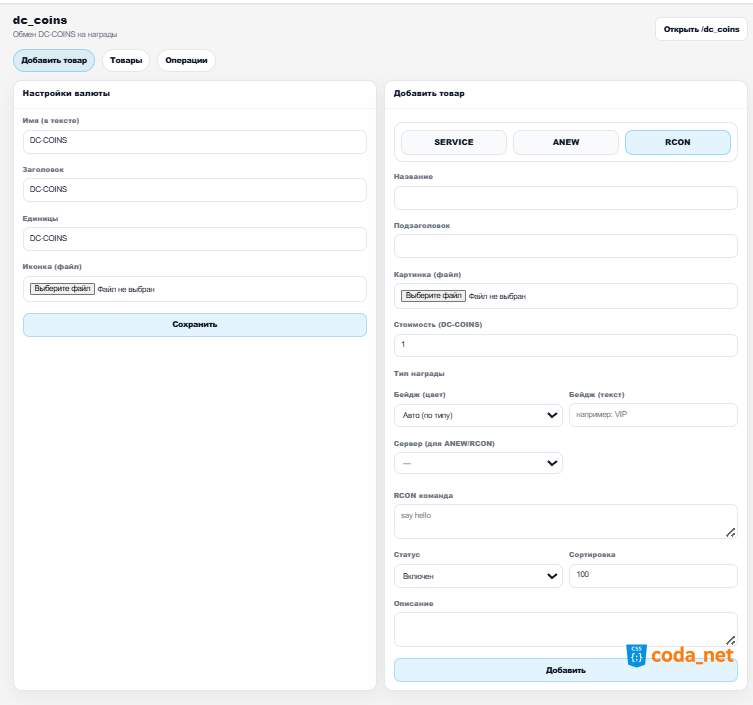
Task: Click the Настройки валюты panel heading
Action: click(66, 93)
